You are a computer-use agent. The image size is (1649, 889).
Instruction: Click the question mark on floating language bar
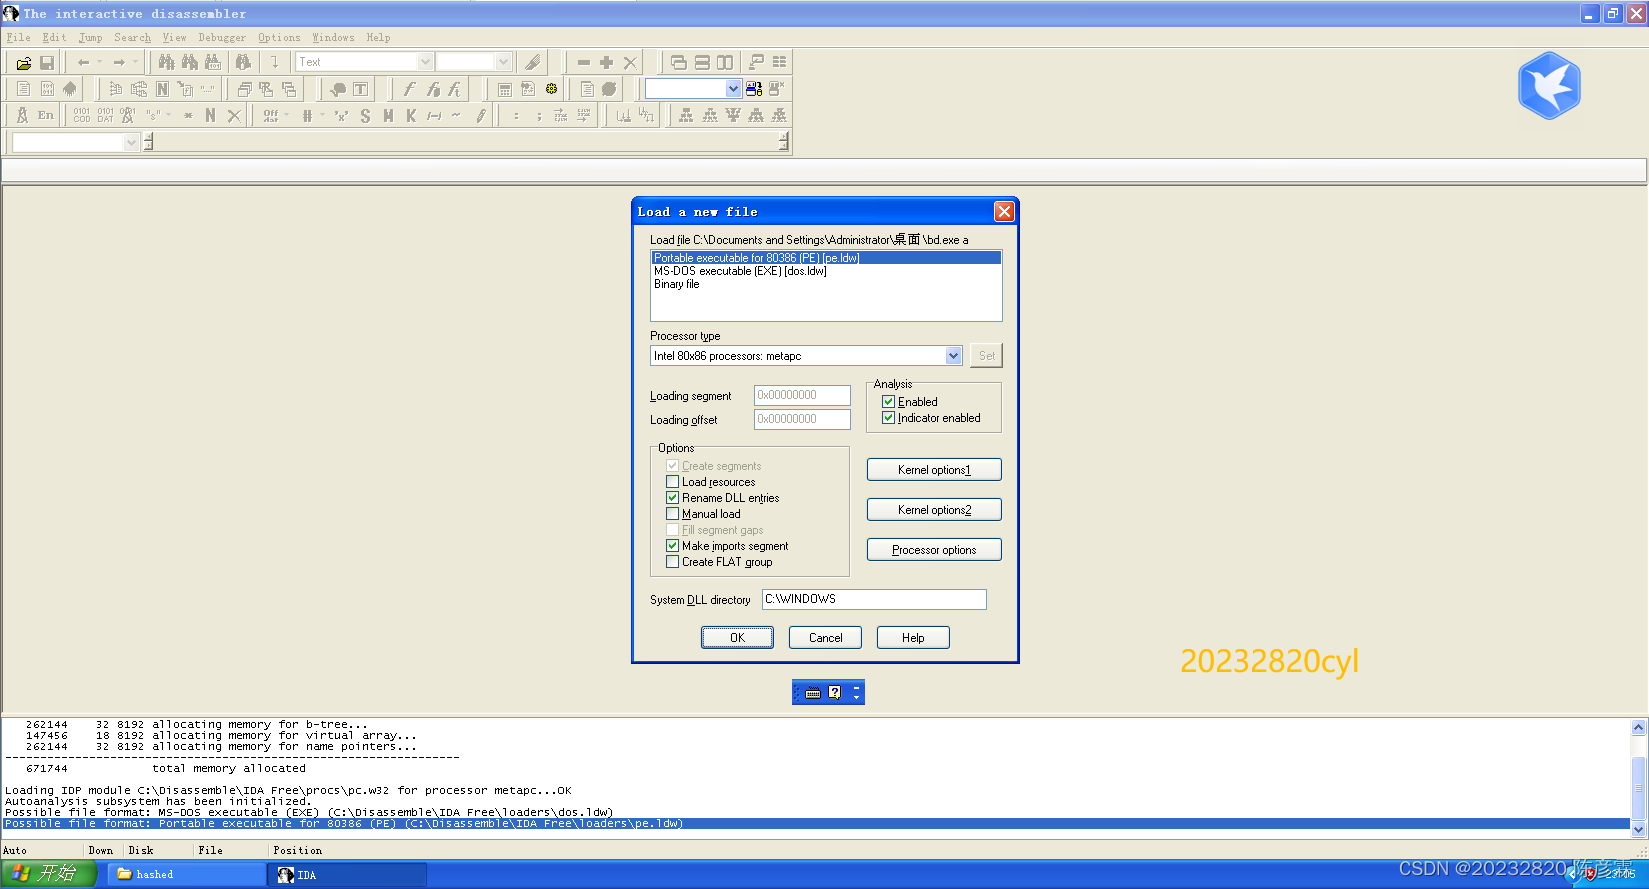click(x=835, y=692)
